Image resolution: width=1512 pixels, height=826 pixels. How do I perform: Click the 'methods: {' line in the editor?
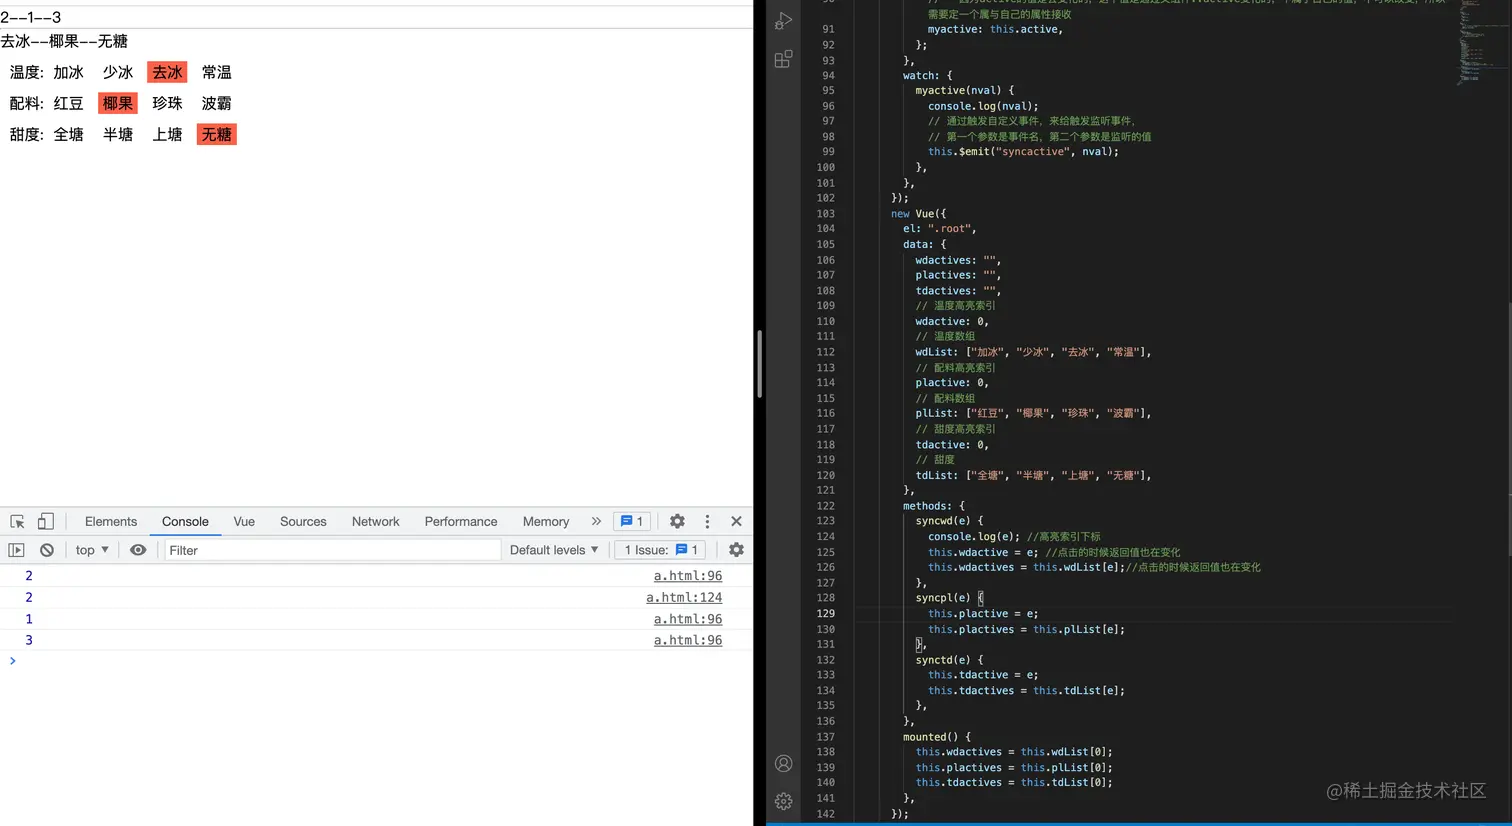pos(933,506)
